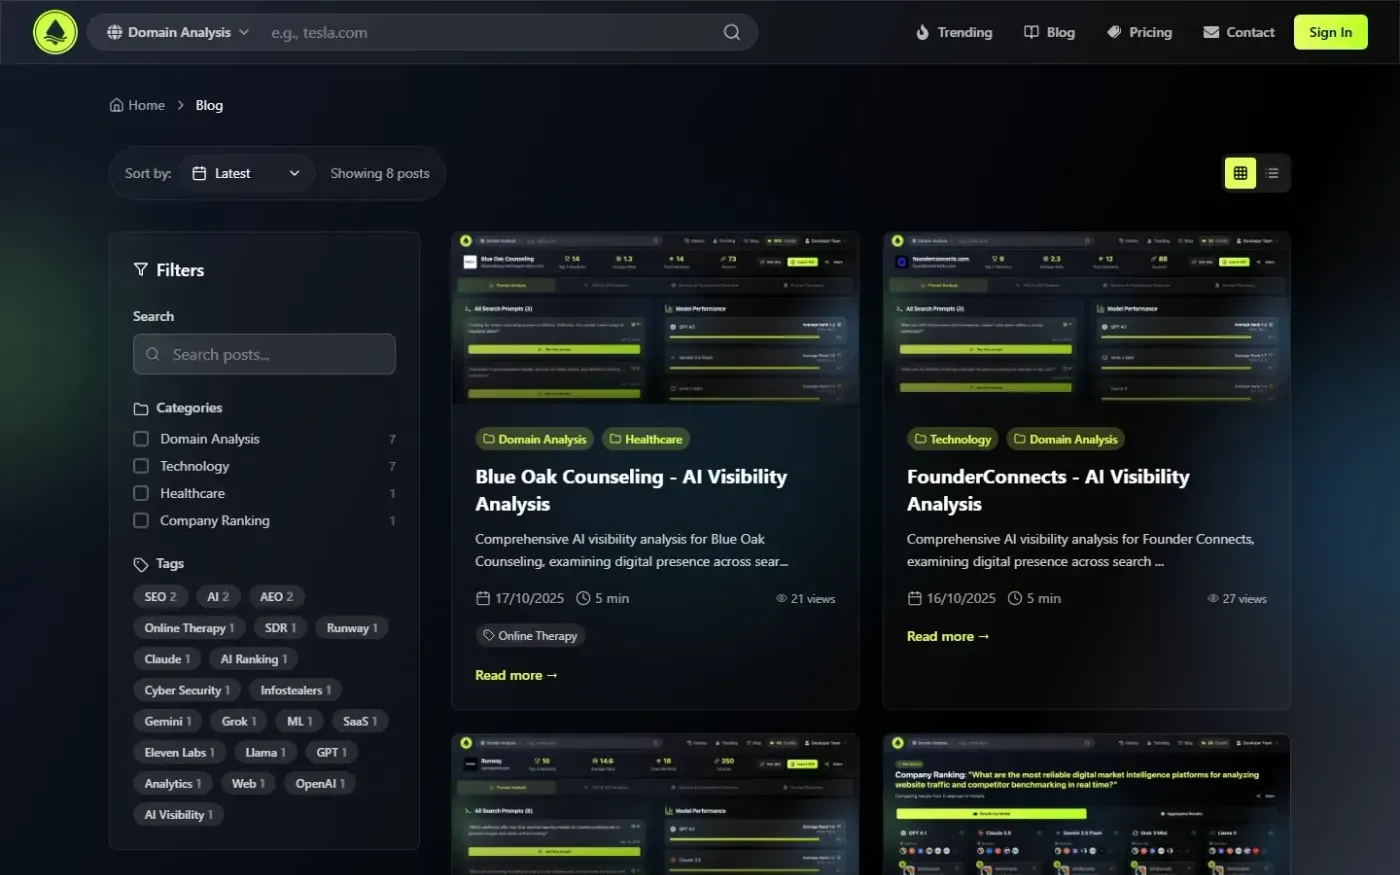Open the Latest sort dropdown
This screenshot has width=1400, height=875.
(247, 173)
